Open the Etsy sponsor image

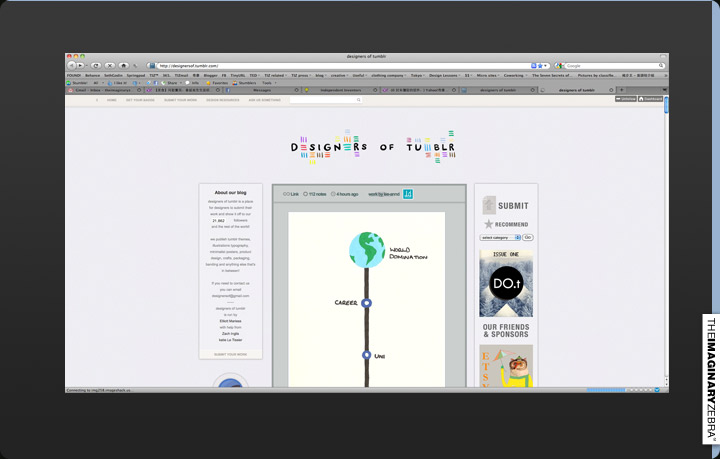pyautogui.click(x=506, y=366)
